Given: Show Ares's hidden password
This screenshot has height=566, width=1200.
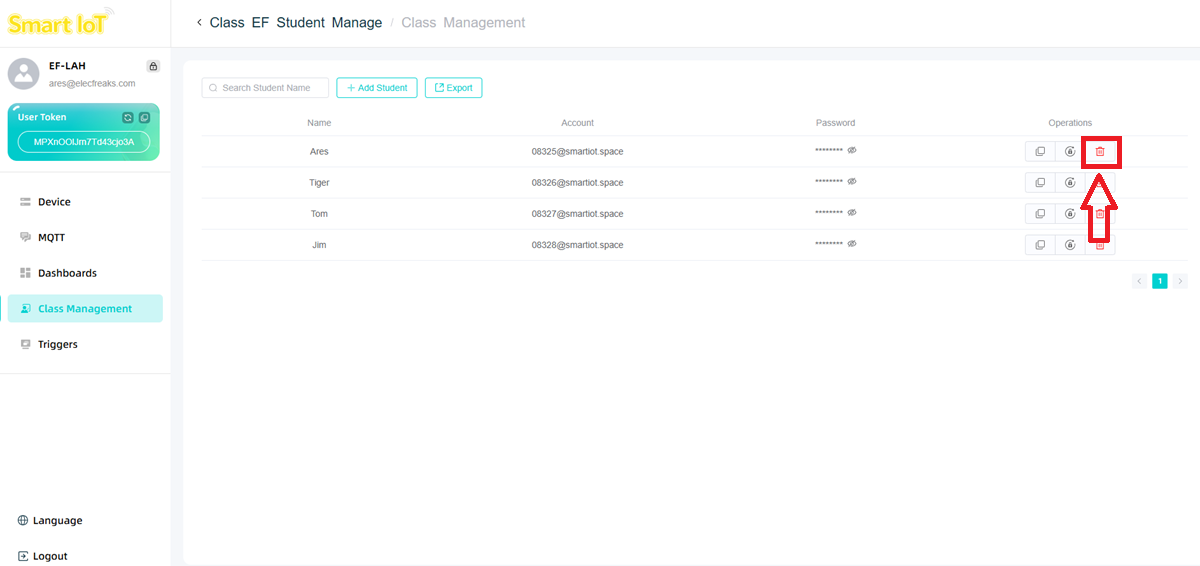Looking at the screenshot, I should click(x=852, y=151).
